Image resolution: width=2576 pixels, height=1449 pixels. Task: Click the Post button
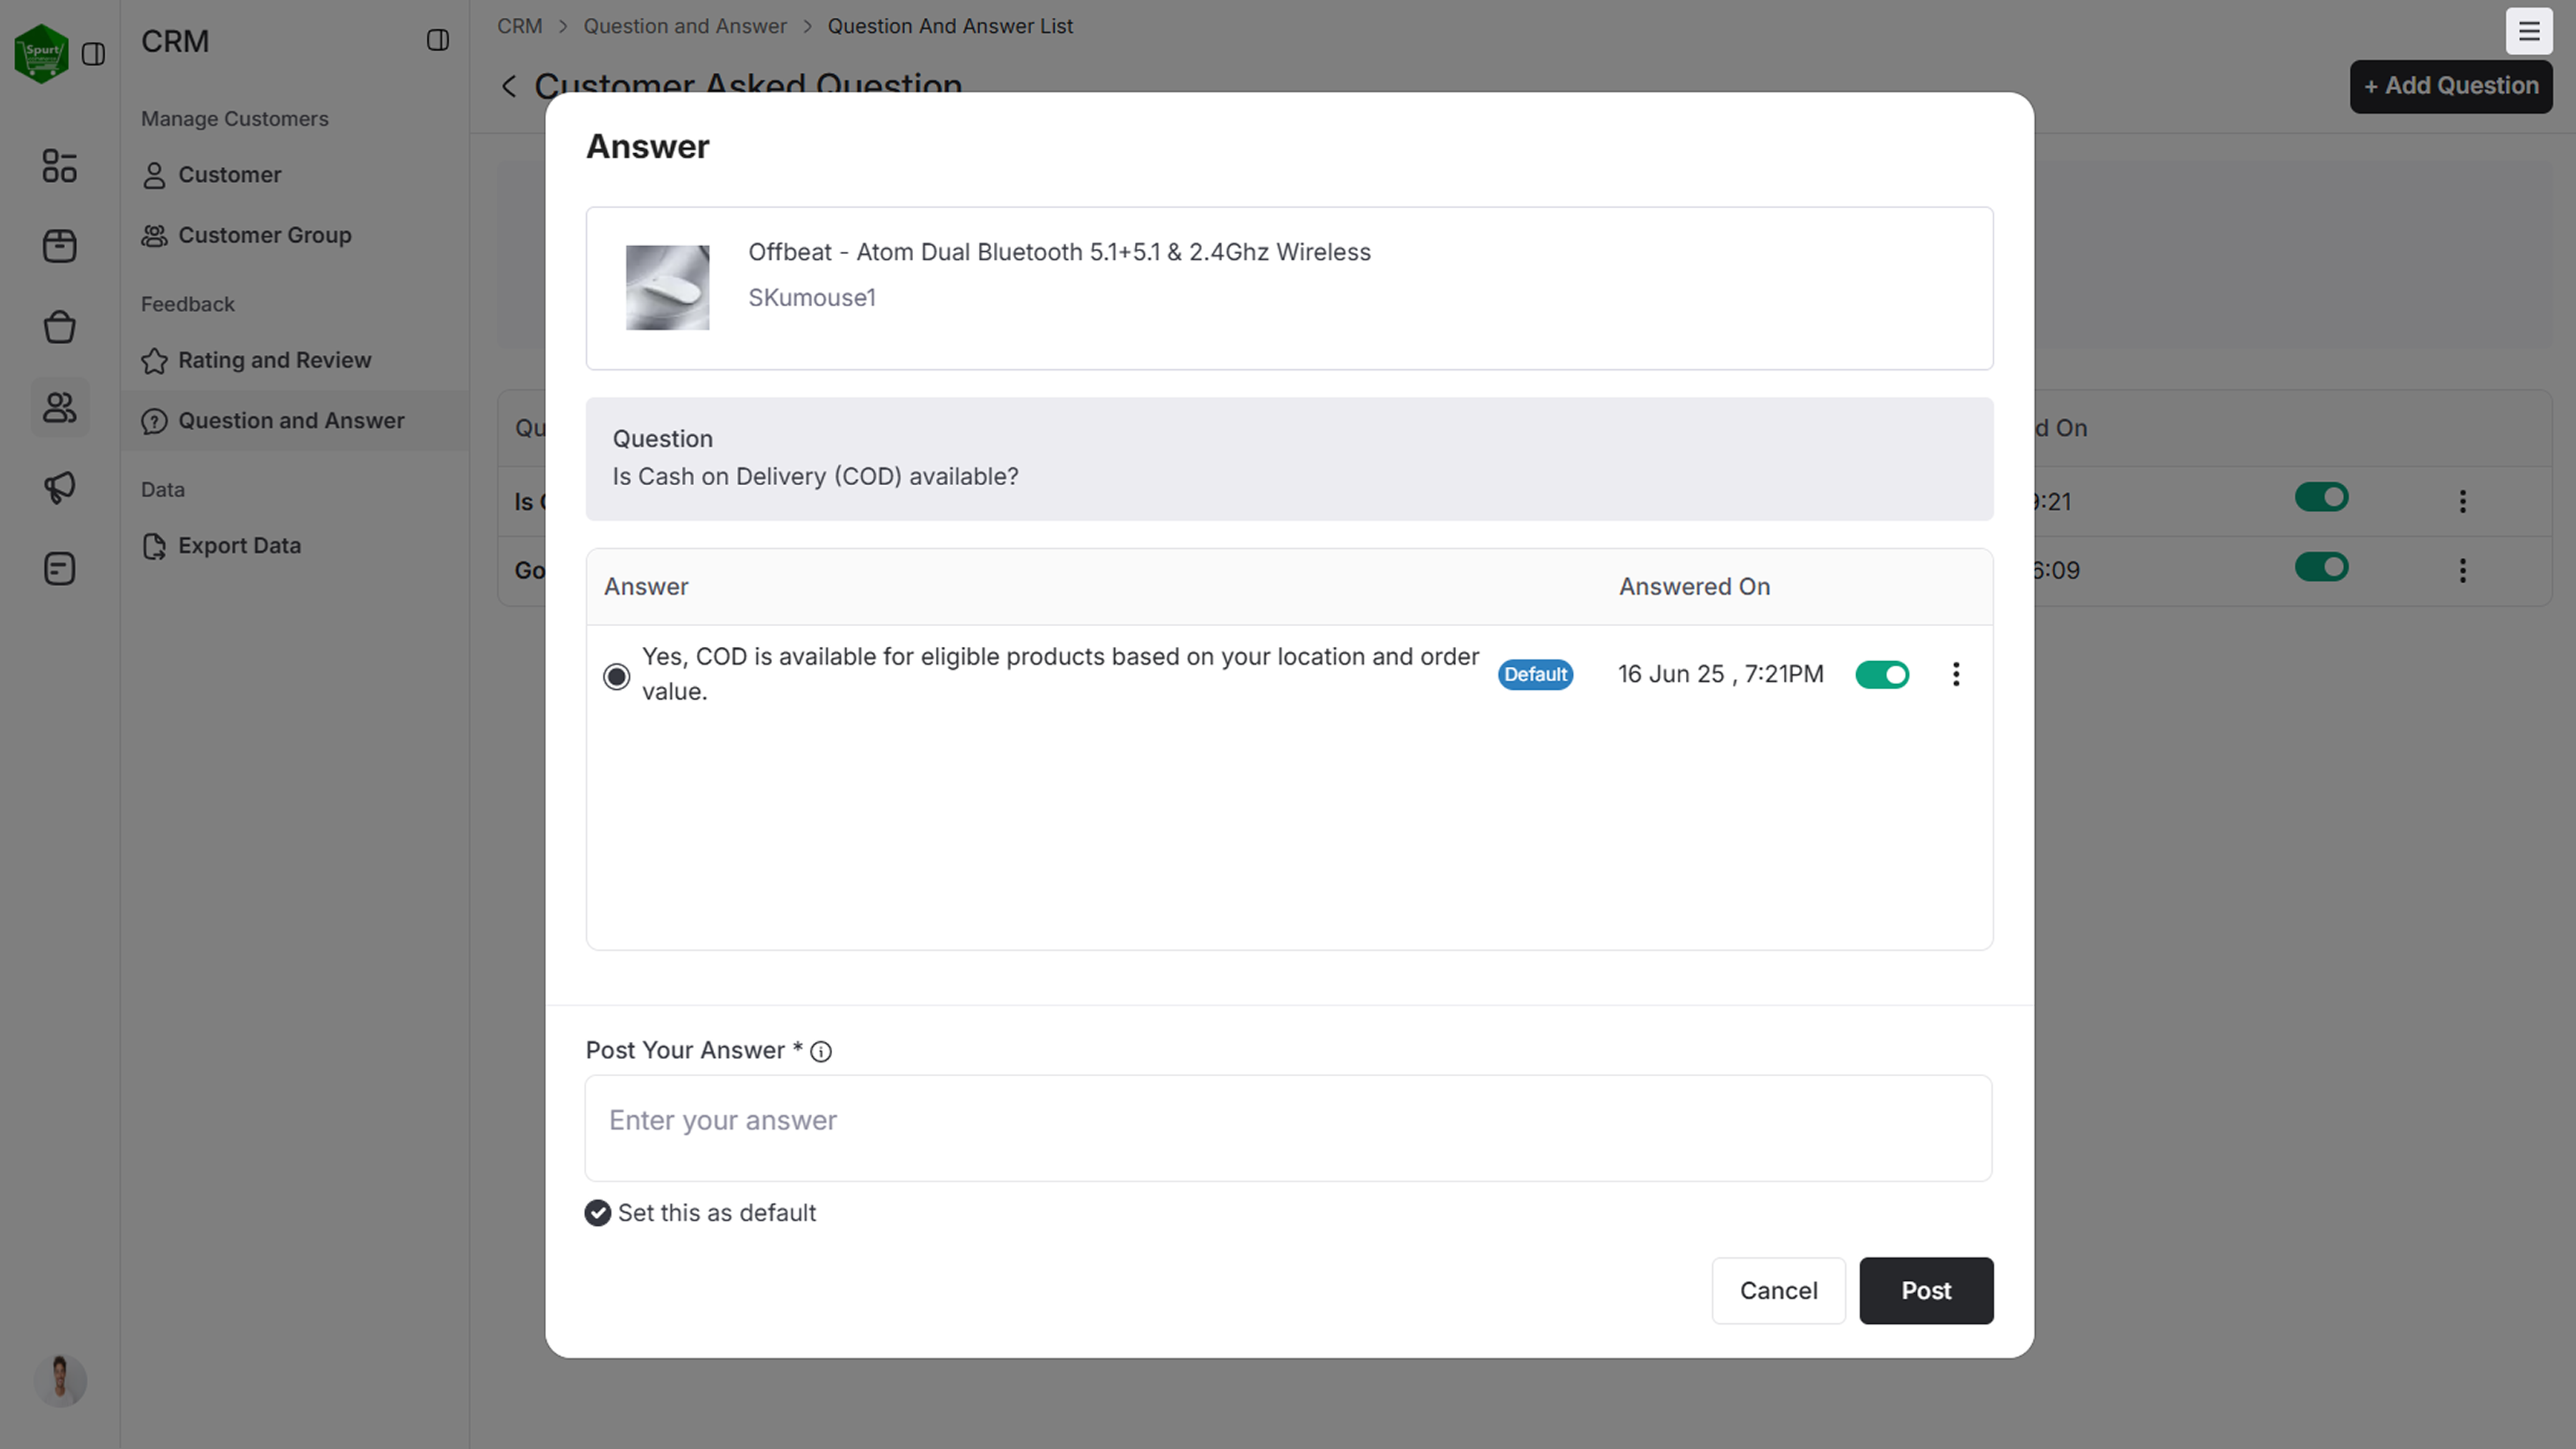coord(1925,1291)
